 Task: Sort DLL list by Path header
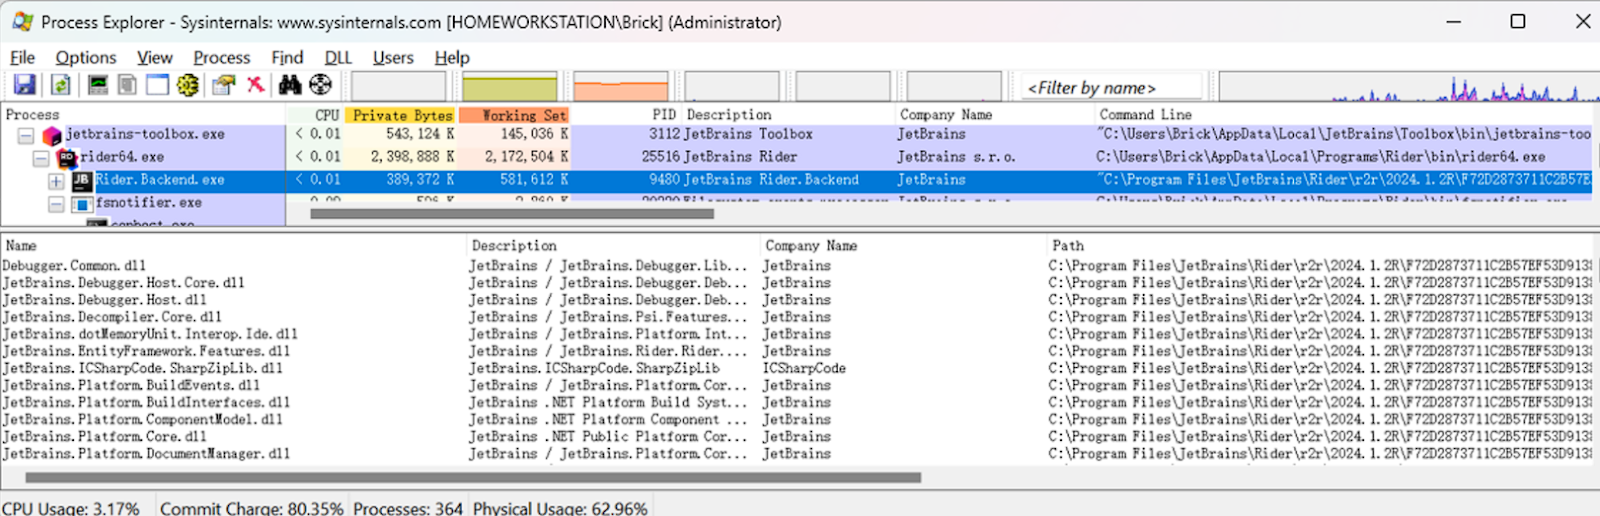point(1320,246)
